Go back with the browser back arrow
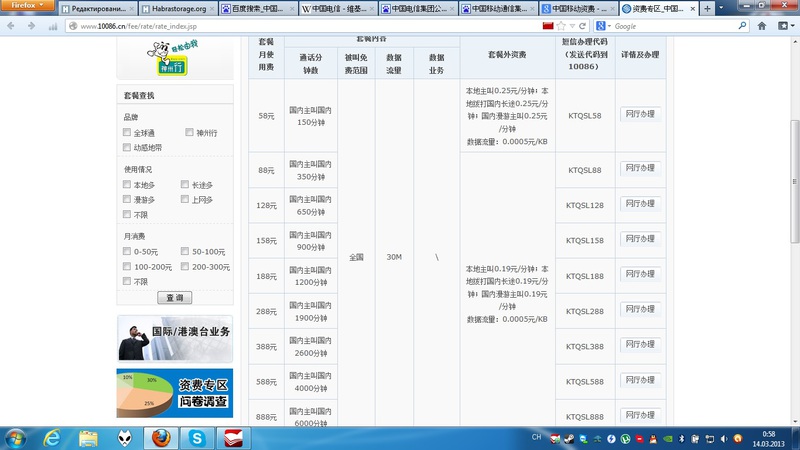 click(11, 26)
